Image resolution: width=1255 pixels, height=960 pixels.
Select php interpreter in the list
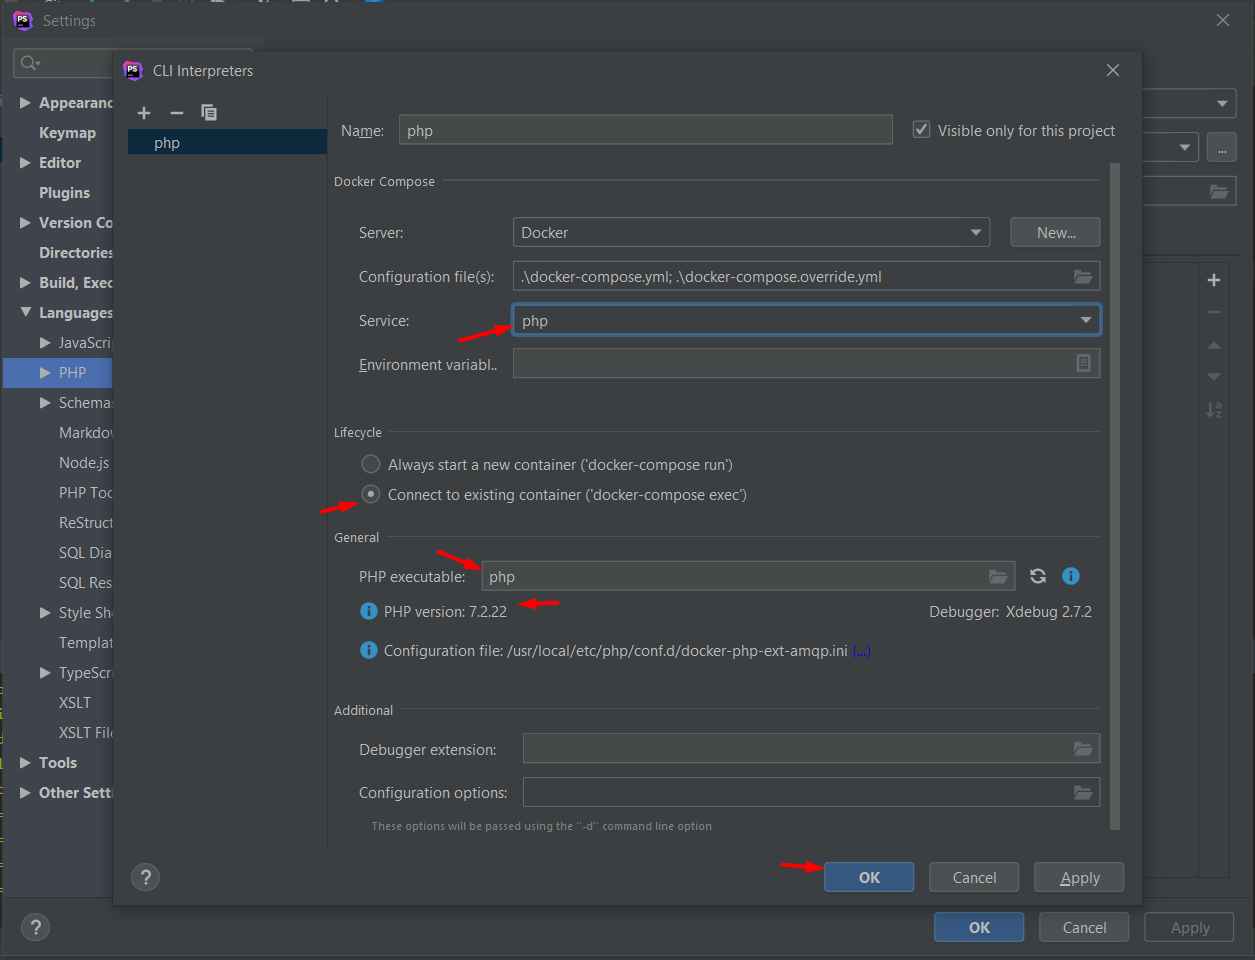pyautogui.click(x=227, y=143)
